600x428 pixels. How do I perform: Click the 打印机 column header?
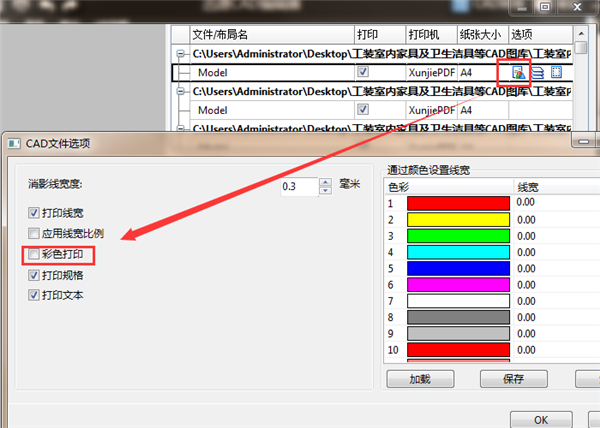(430, 34)
